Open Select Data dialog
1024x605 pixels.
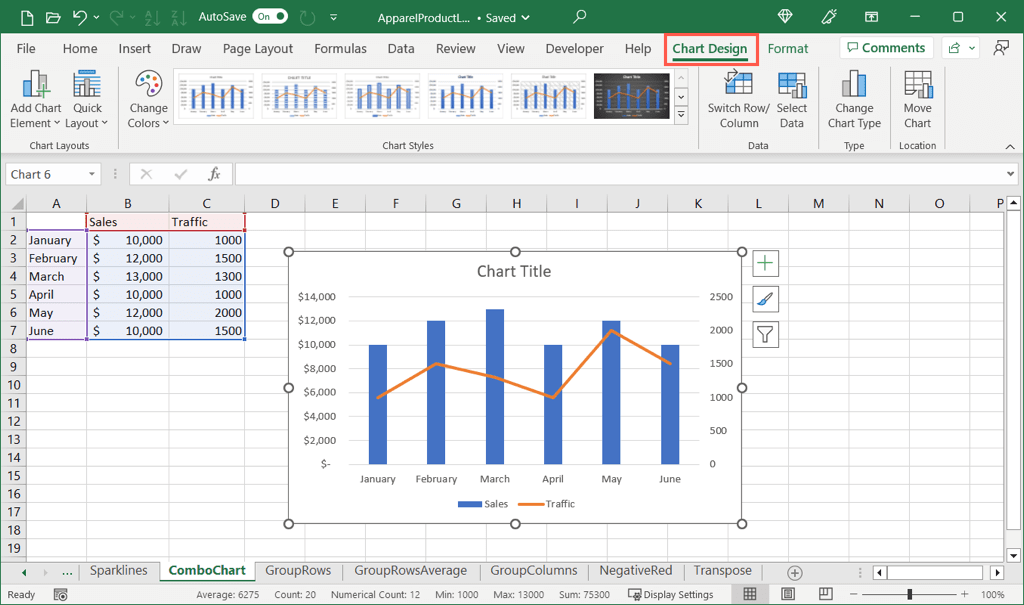click(x=791, y=87)
